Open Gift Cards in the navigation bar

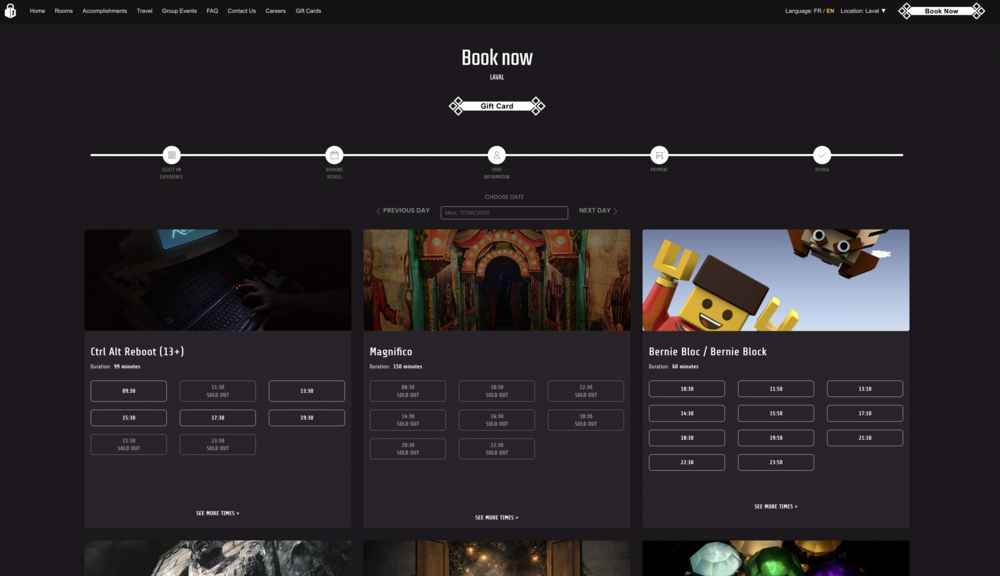point(308,11)
